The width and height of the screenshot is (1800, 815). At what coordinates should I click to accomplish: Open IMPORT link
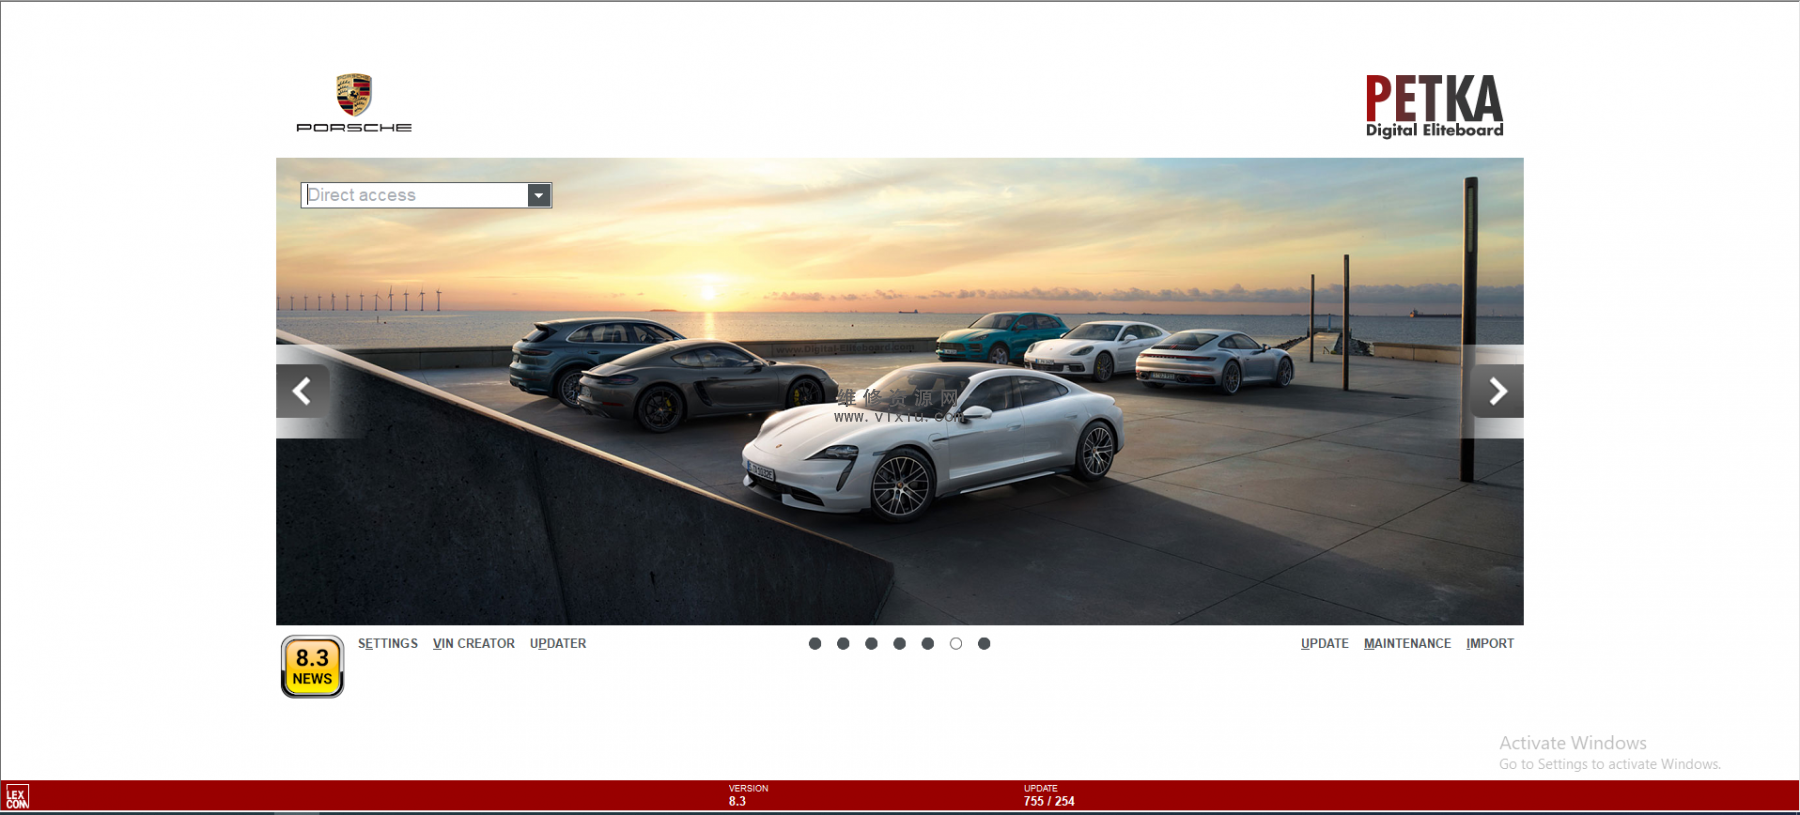1490,643
